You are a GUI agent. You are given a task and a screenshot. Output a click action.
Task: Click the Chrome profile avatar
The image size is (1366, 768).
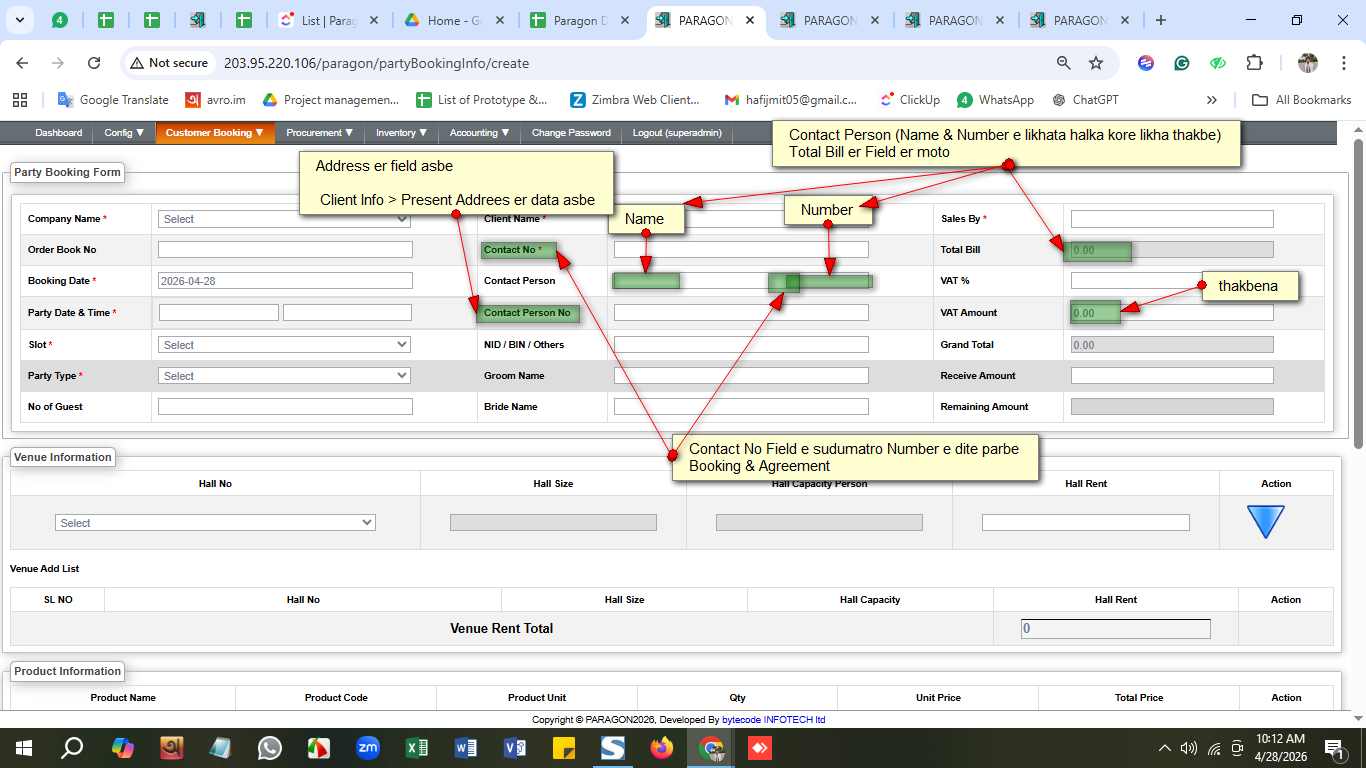(x=1308, y=63)
